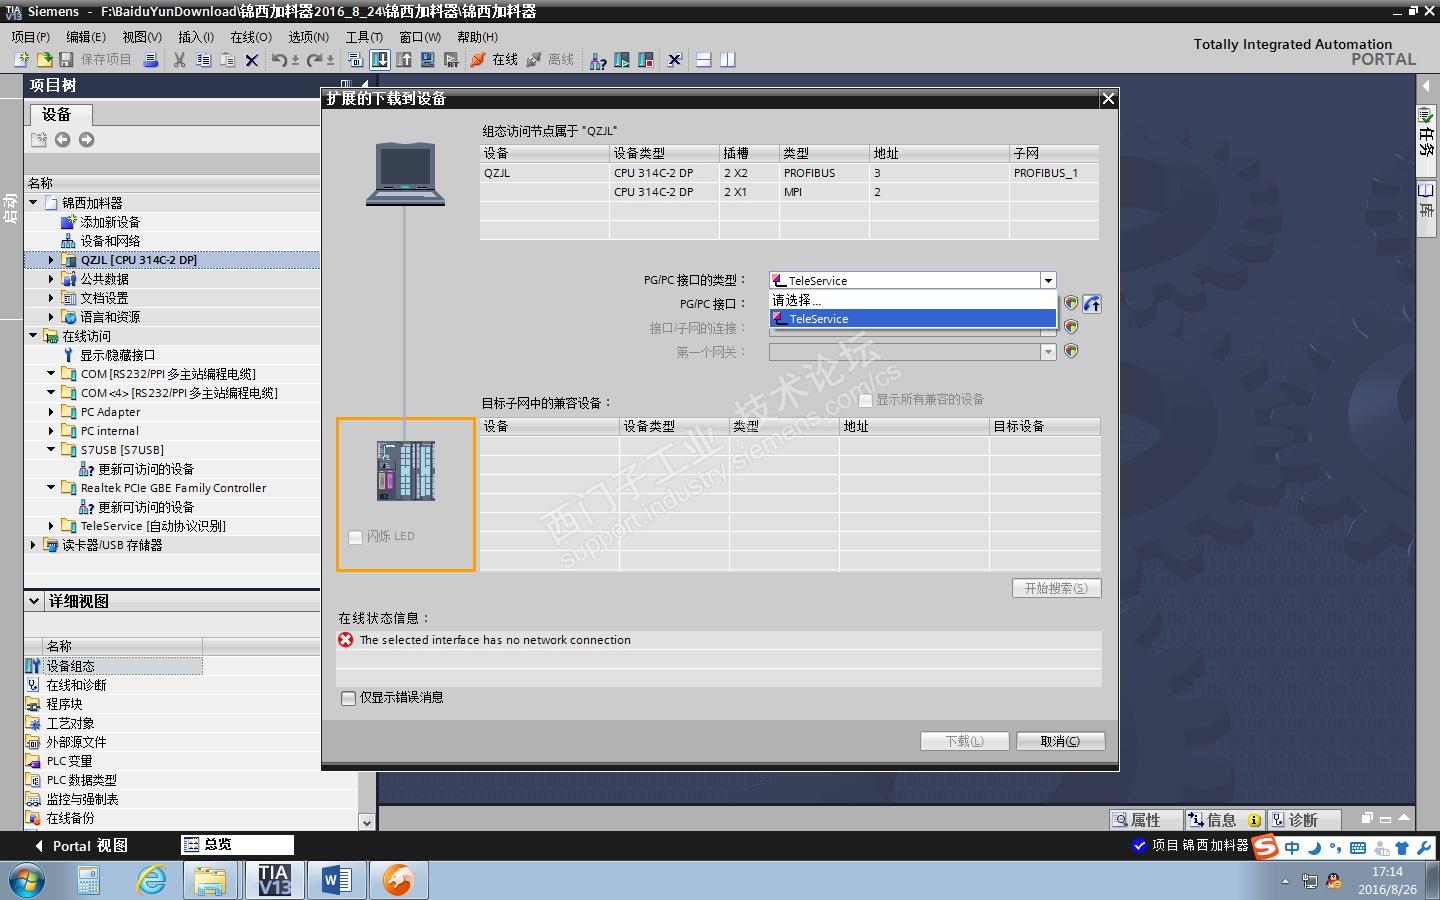Toggle the 闪烁 LED checkbox

pos(355,537)
